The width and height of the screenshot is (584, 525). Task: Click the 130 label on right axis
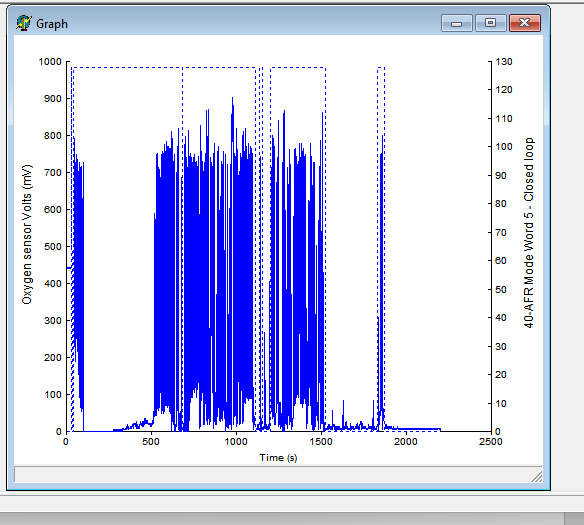click(504, 62)
